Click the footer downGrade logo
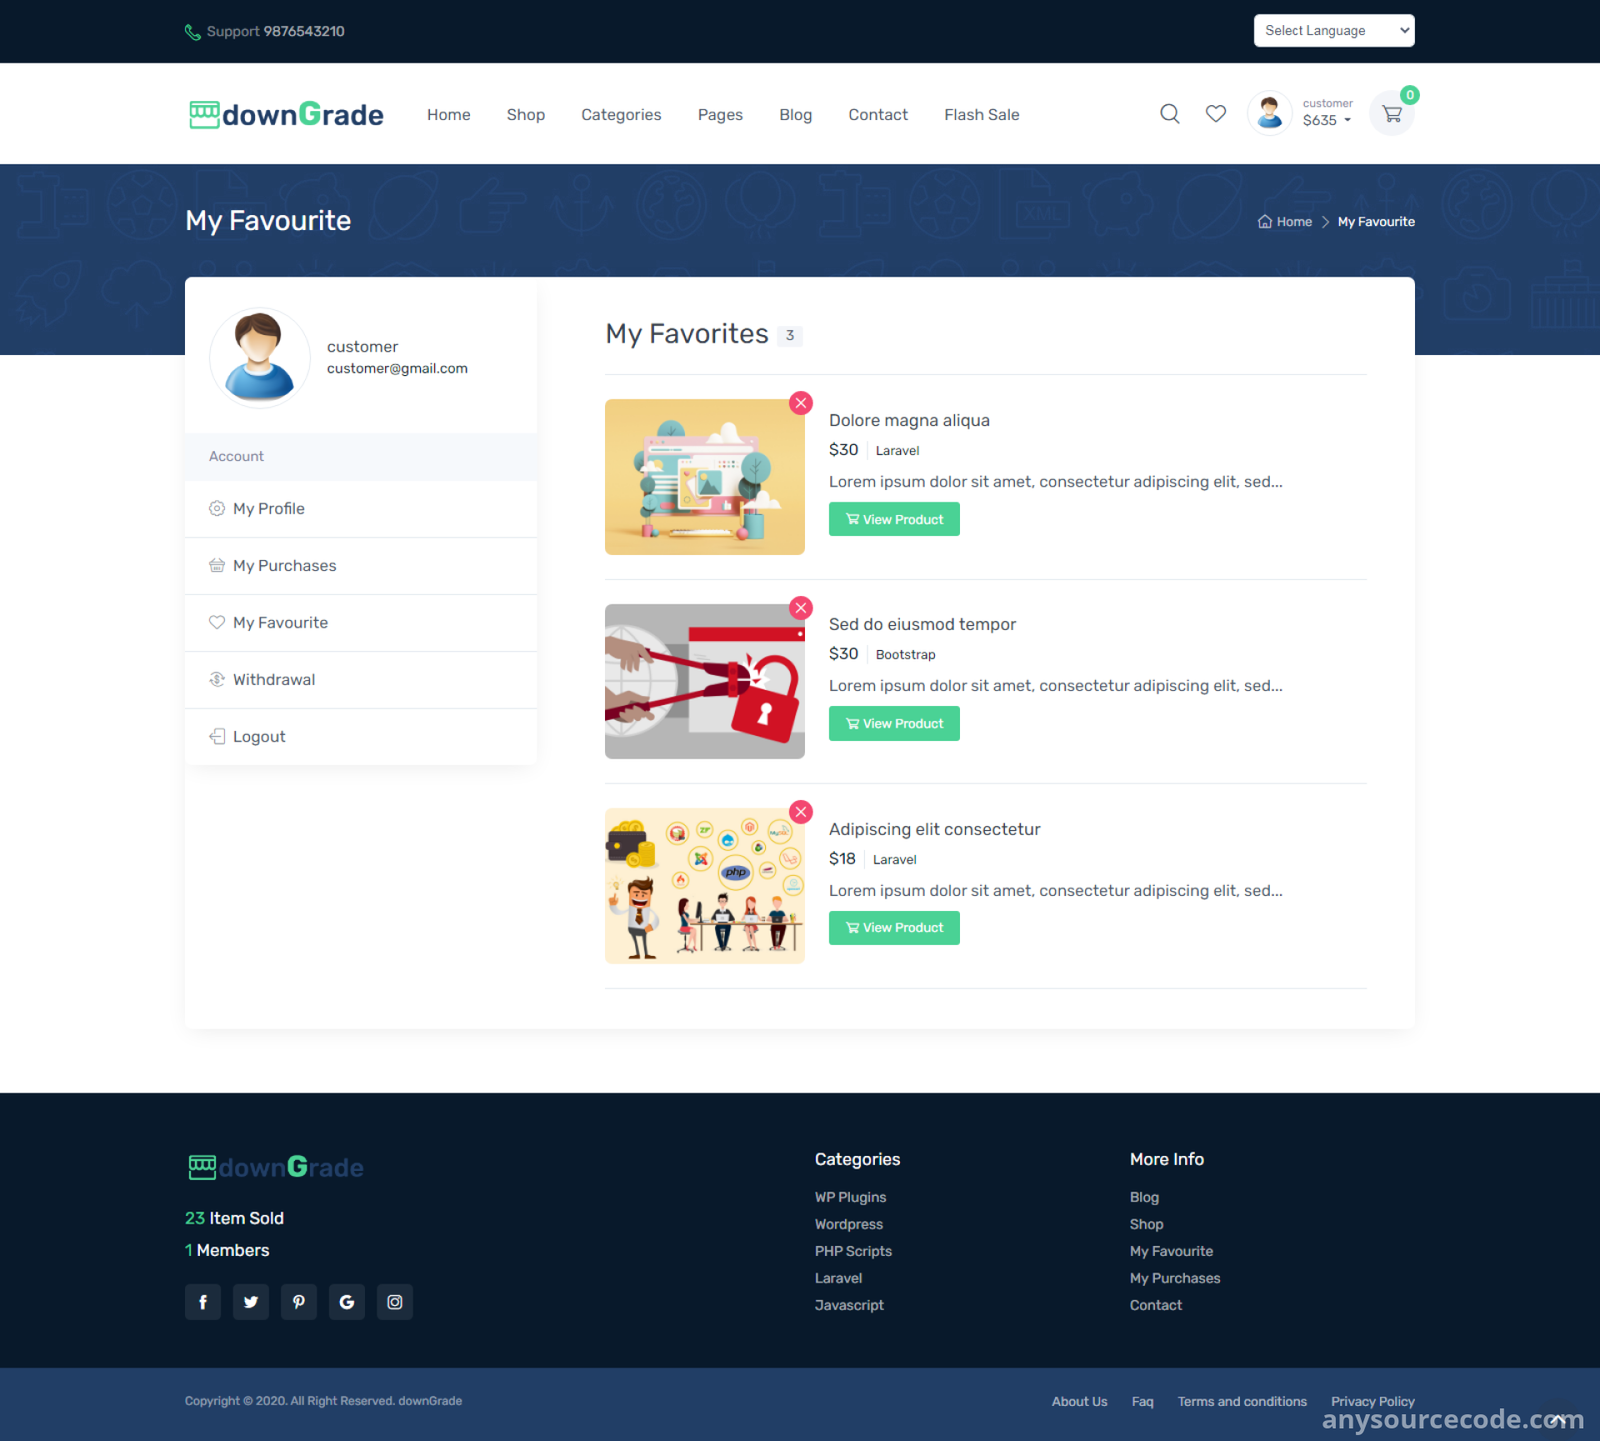This screenshot has width=1600, height=1441. click(276, 1167)
